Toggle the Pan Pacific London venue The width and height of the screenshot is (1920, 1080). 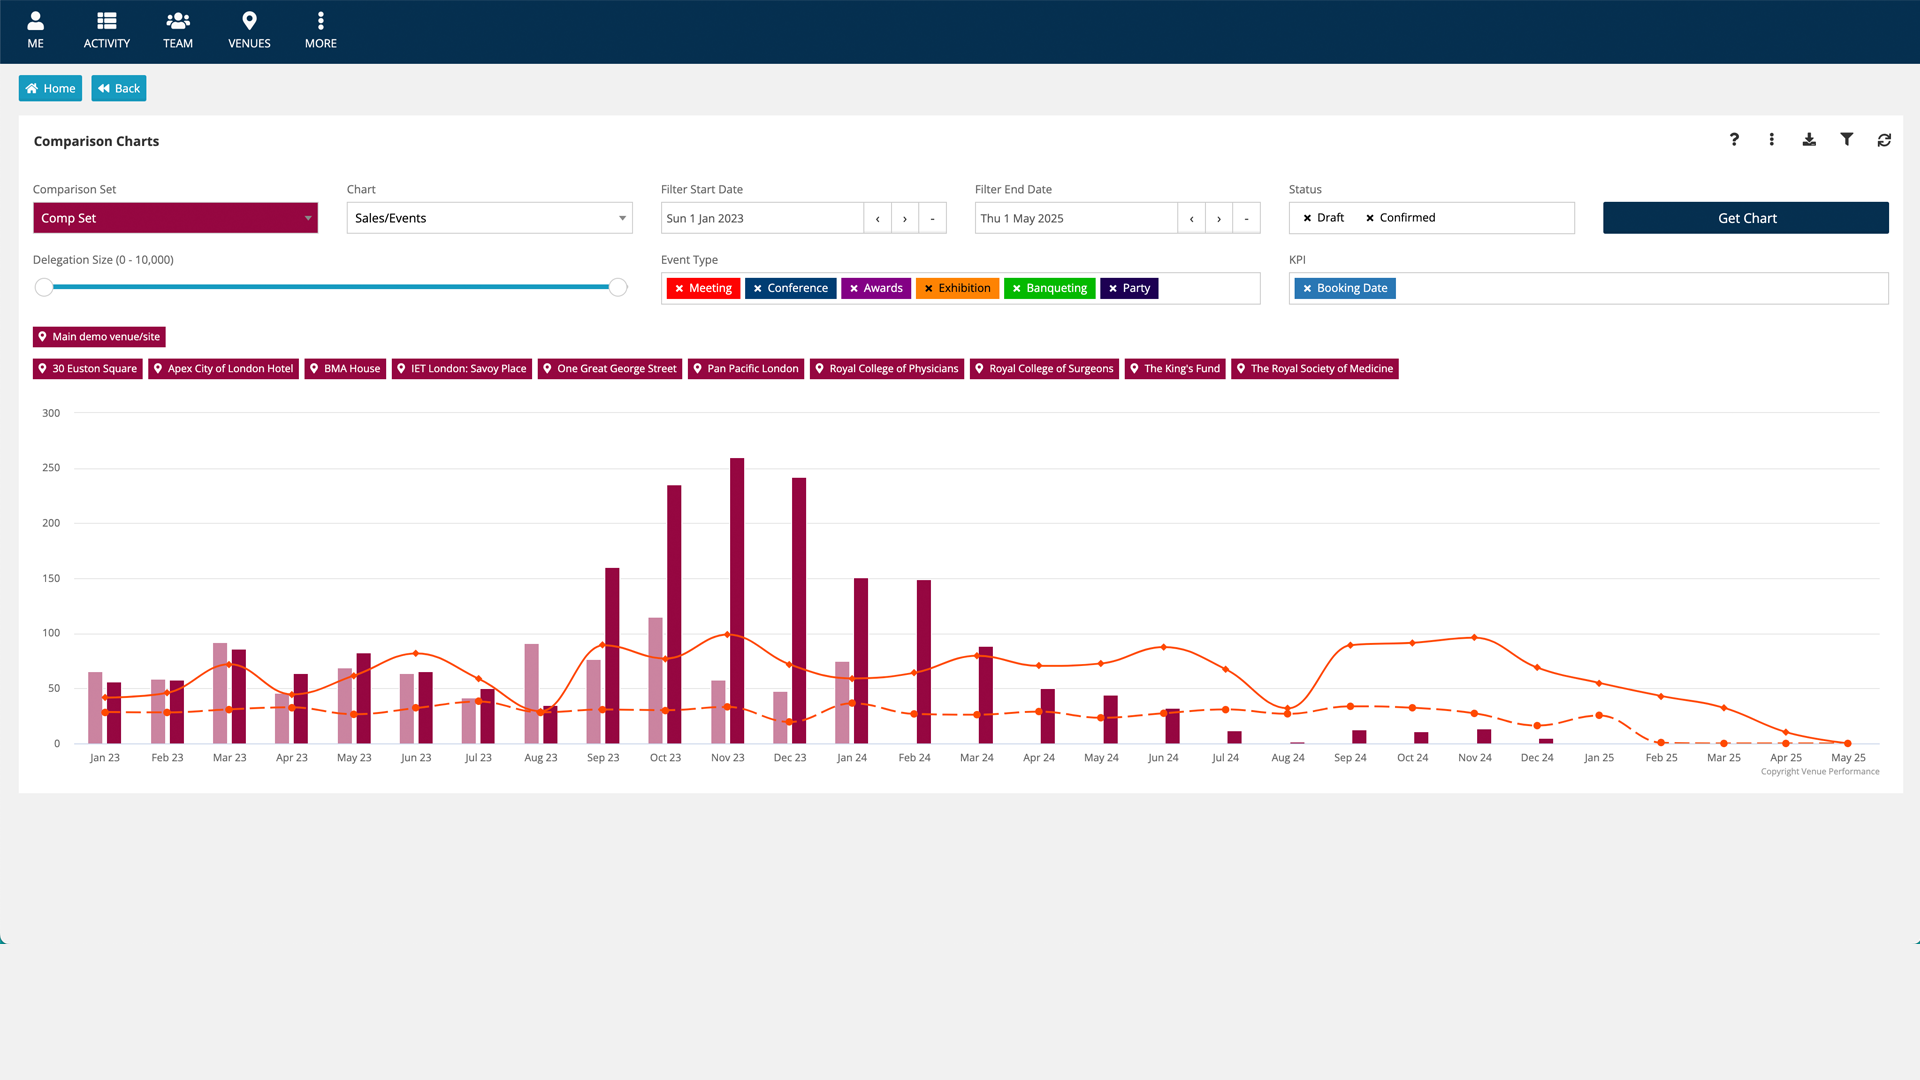[x=746, y=369]
